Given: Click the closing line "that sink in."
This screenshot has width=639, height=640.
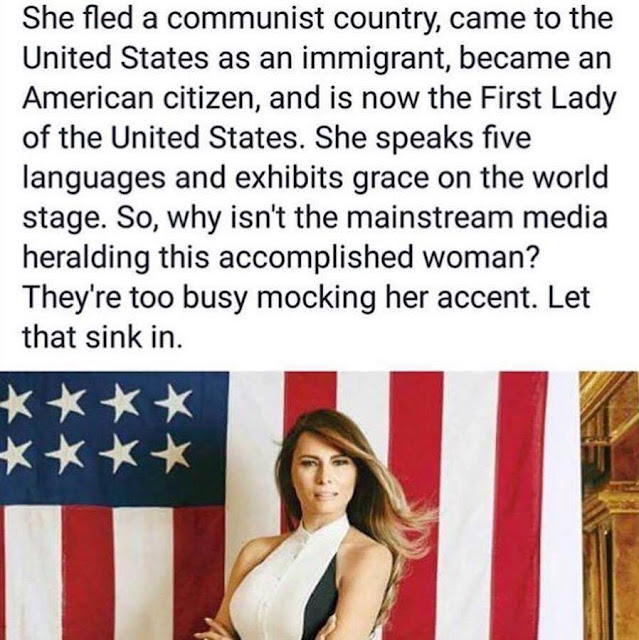Looking at the screenshot, I should tap(102, 337).
